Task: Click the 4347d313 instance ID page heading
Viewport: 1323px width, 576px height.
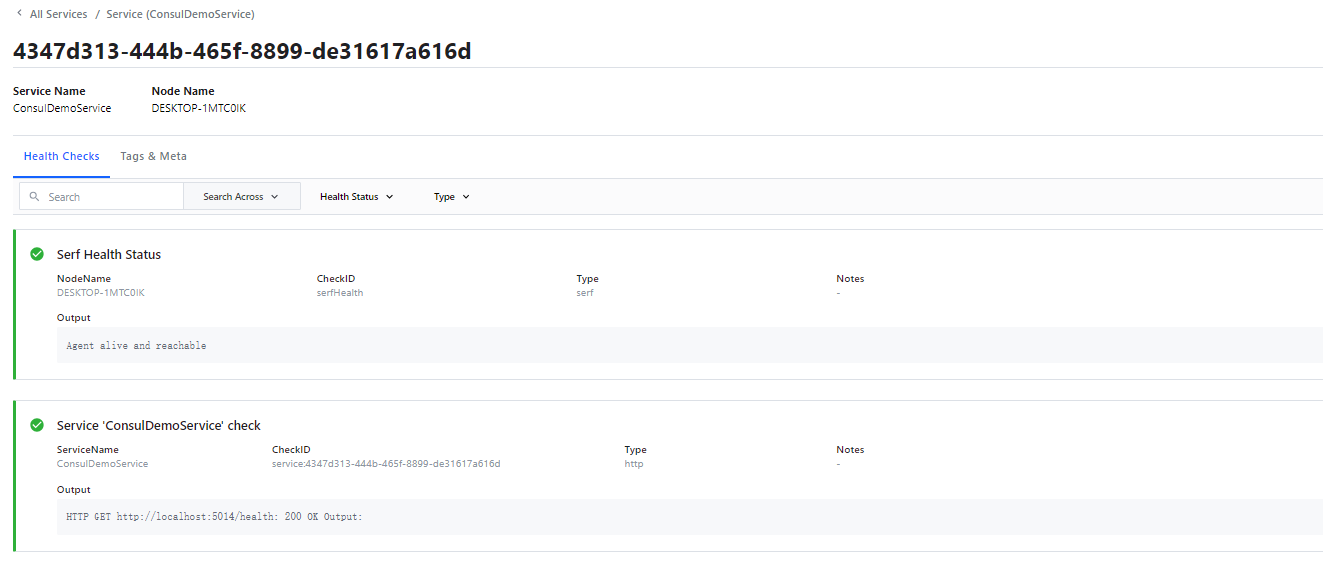Action: coord(242,51)
